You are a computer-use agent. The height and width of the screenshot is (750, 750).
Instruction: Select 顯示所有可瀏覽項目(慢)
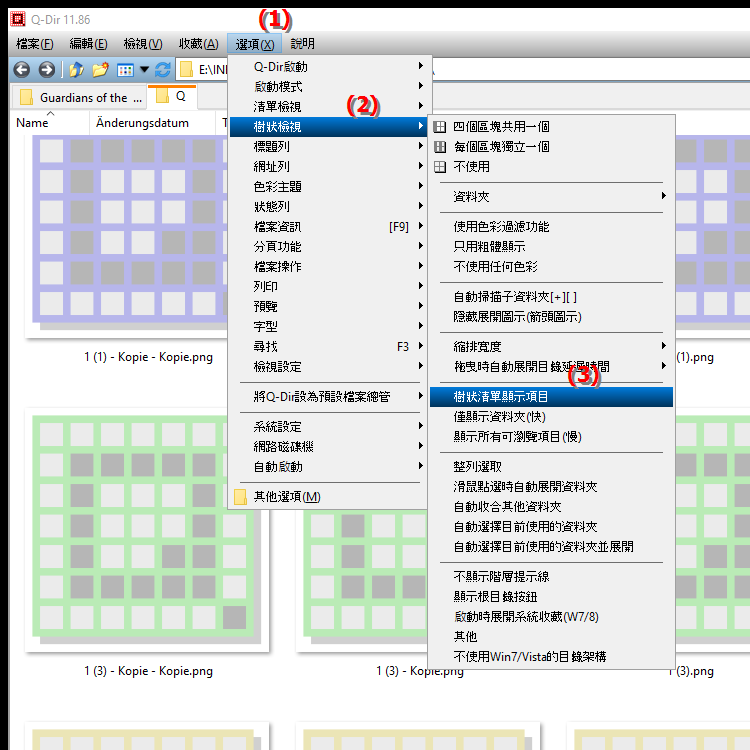(x=551, y=437)
